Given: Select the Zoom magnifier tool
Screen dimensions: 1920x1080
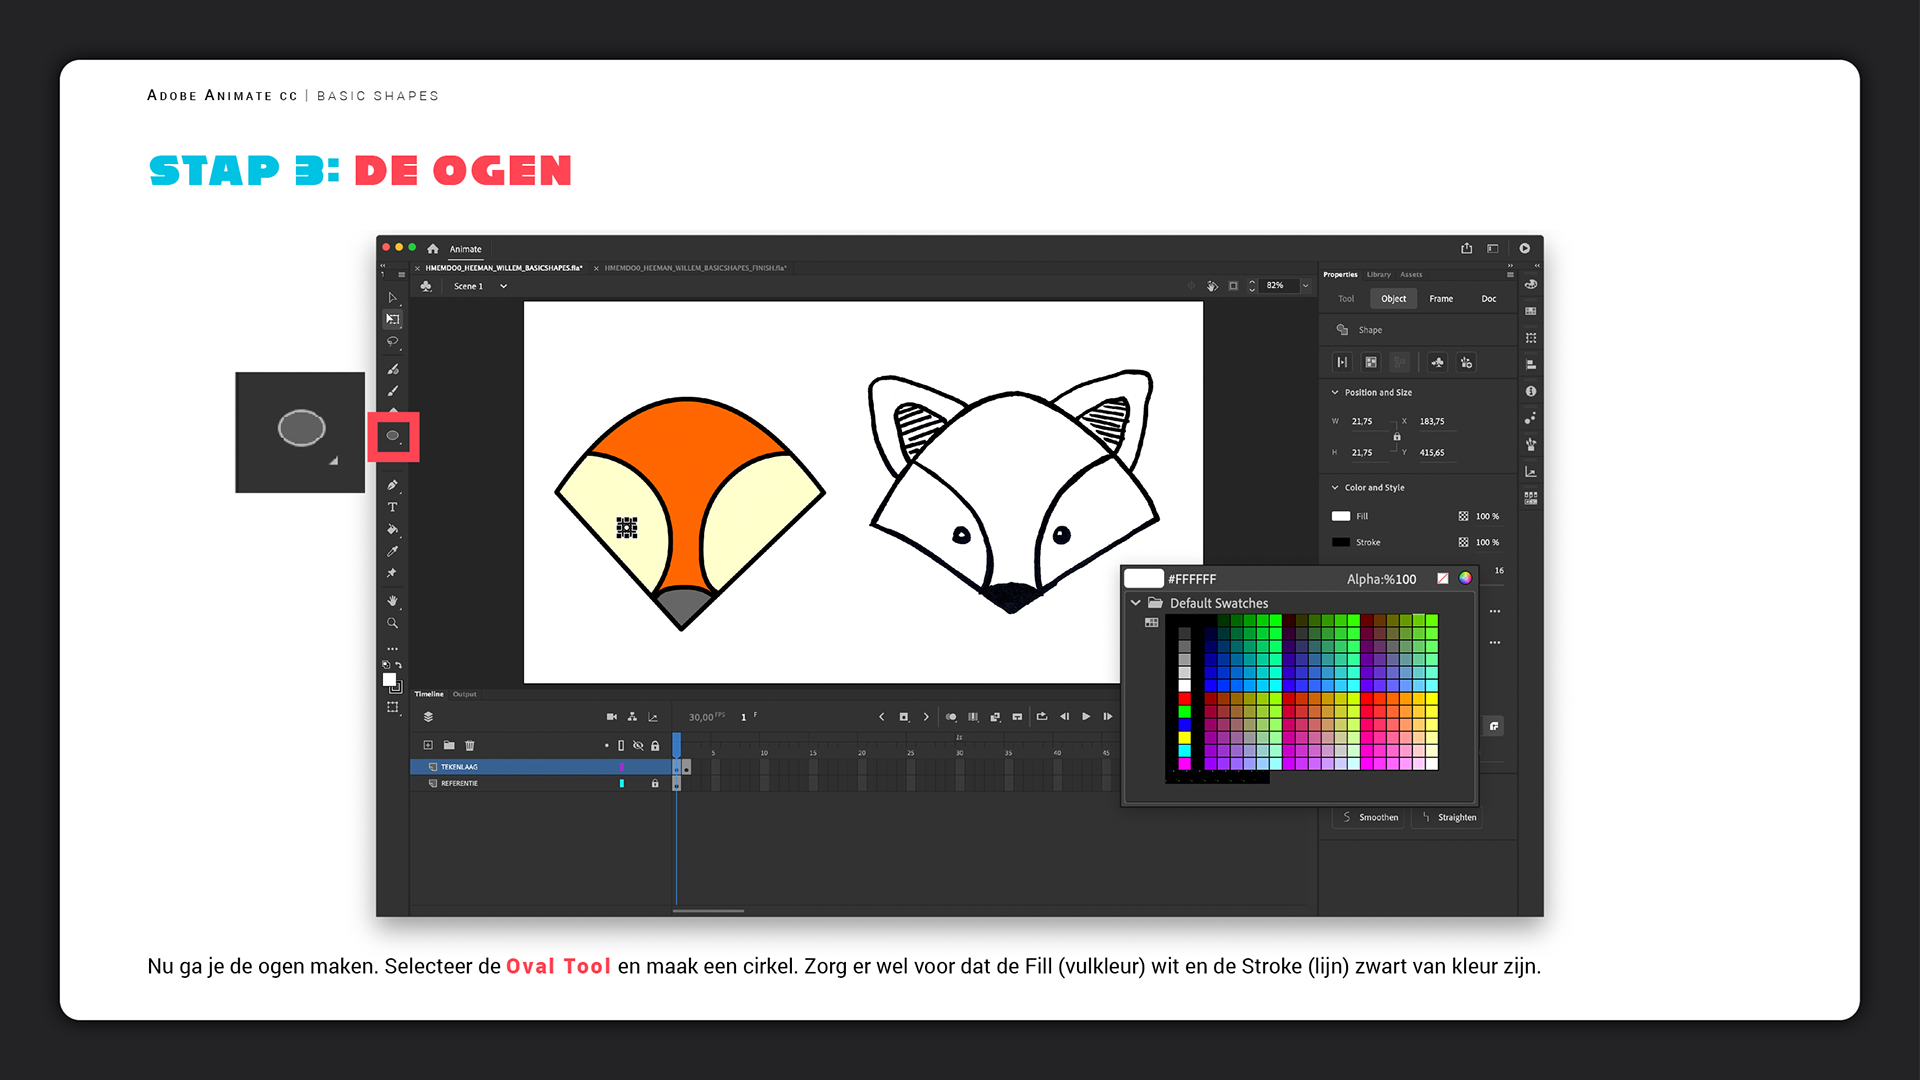Looking at the screenshot, I should click(392, 623).
